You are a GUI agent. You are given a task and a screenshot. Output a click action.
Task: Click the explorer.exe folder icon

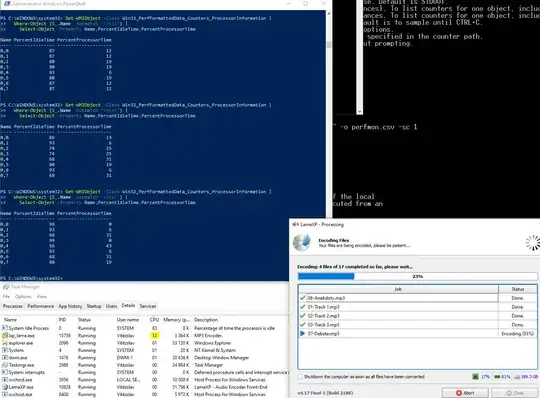coord(5,343)
